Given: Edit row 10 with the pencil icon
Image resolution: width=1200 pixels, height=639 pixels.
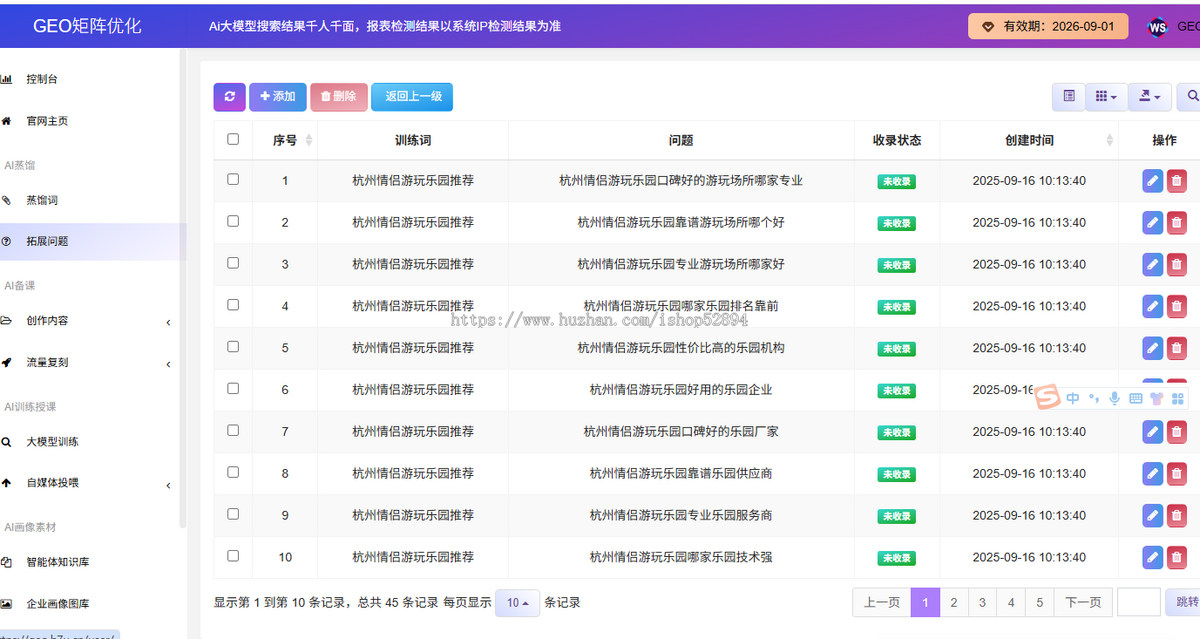Looking at the screenshot, I should [1153, 557].
